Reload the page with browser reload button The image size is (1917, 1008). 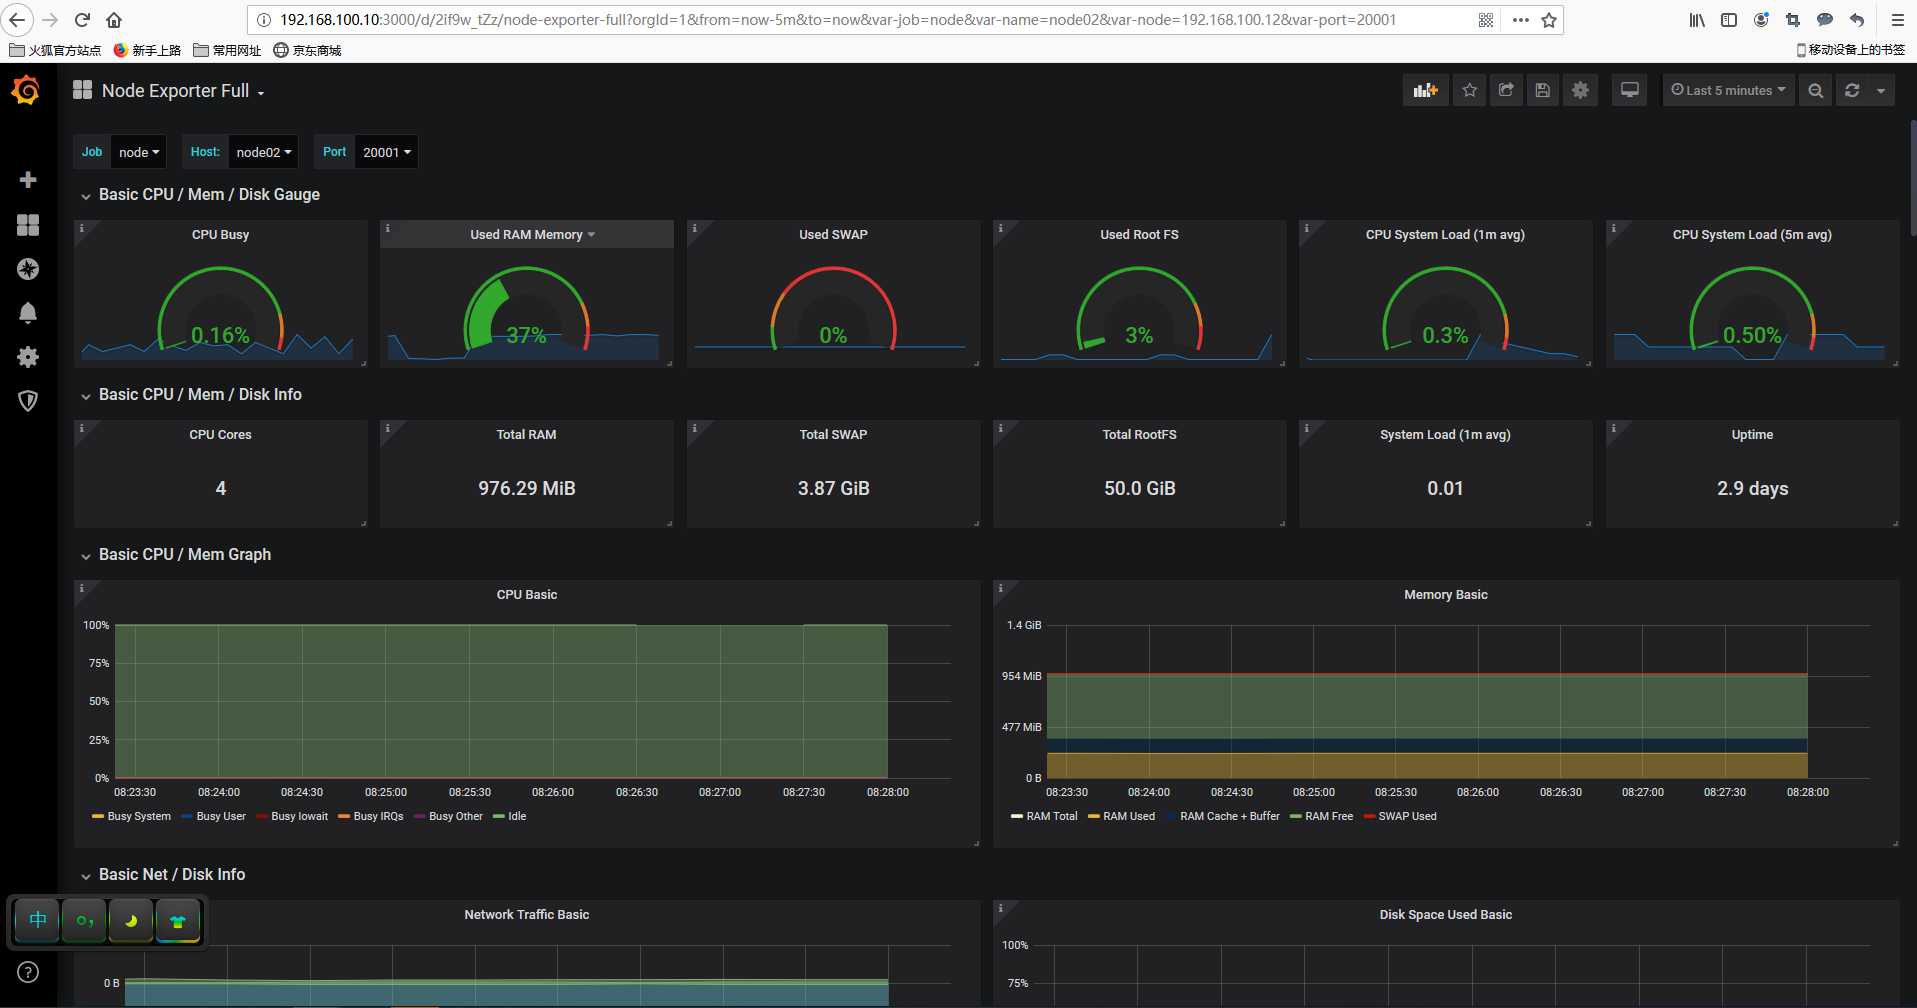83,20
